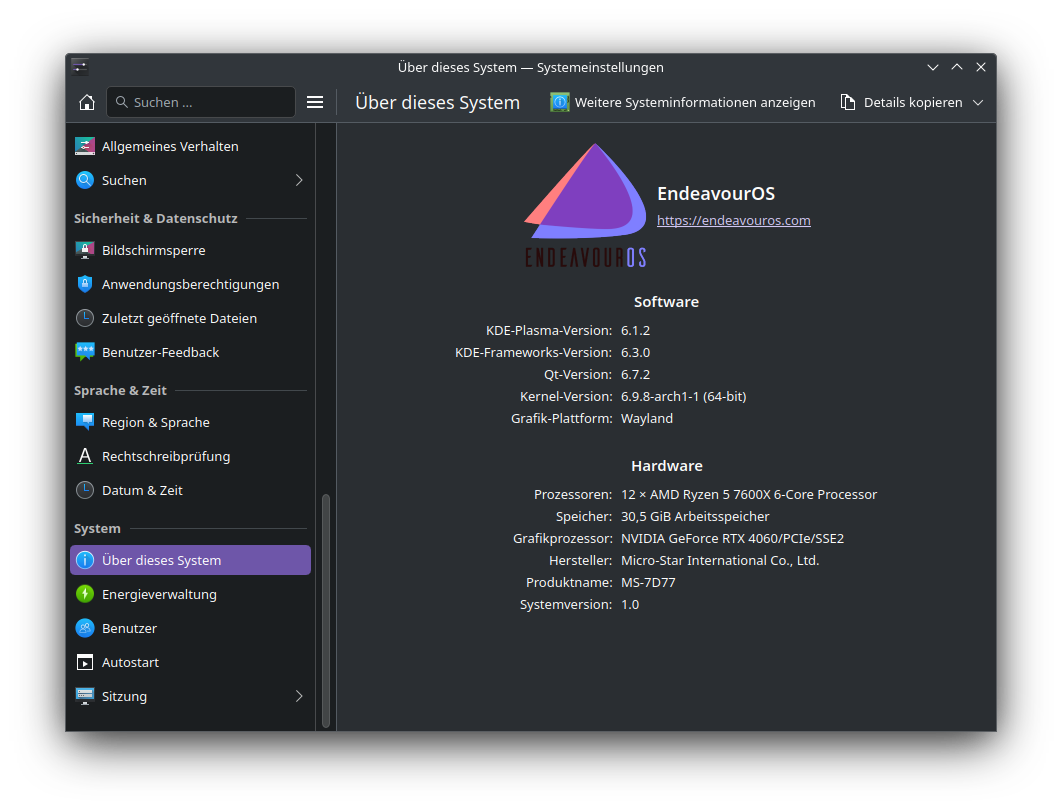
Task: Click the Region & Sprache icon
Action: coord(85,422)
